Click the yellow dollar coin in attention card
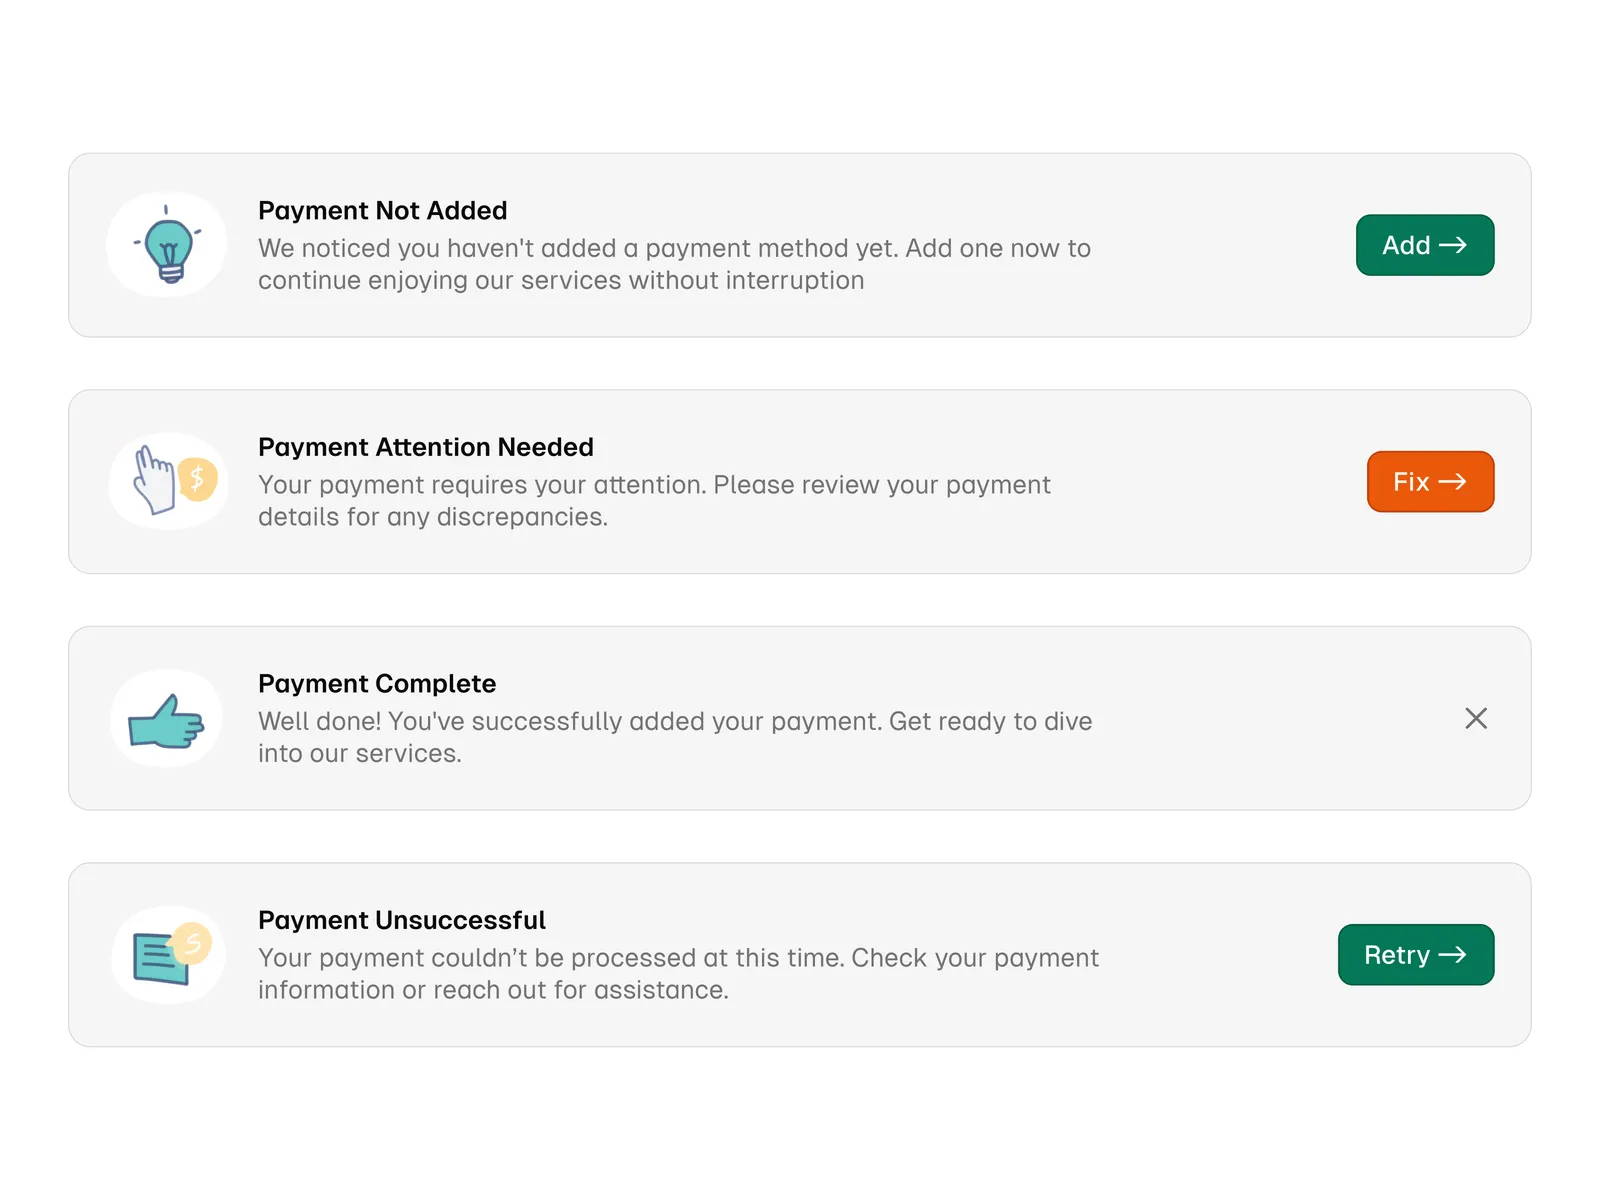1600x1200 pixels. pyautogui.click(x=198, y=479)
